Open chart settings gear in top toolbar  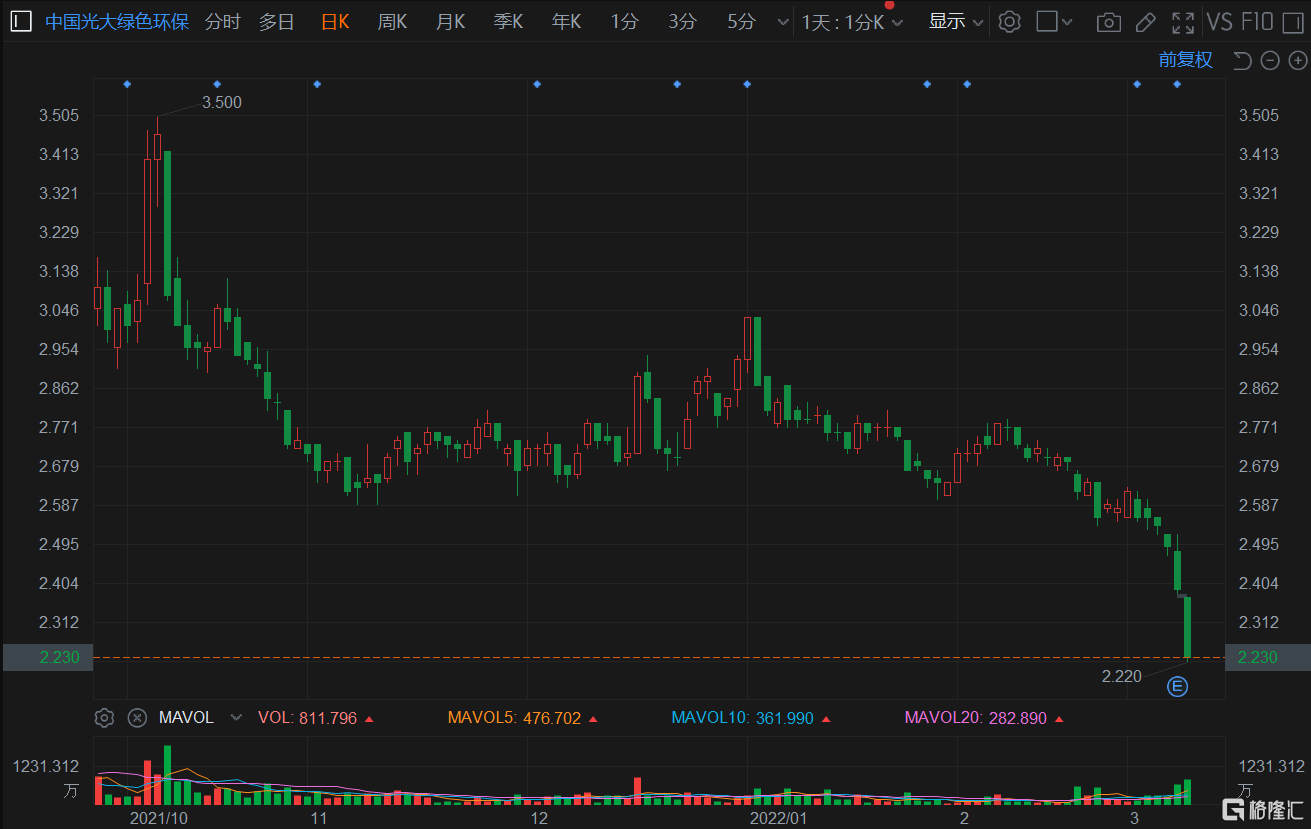[1010, 22]
